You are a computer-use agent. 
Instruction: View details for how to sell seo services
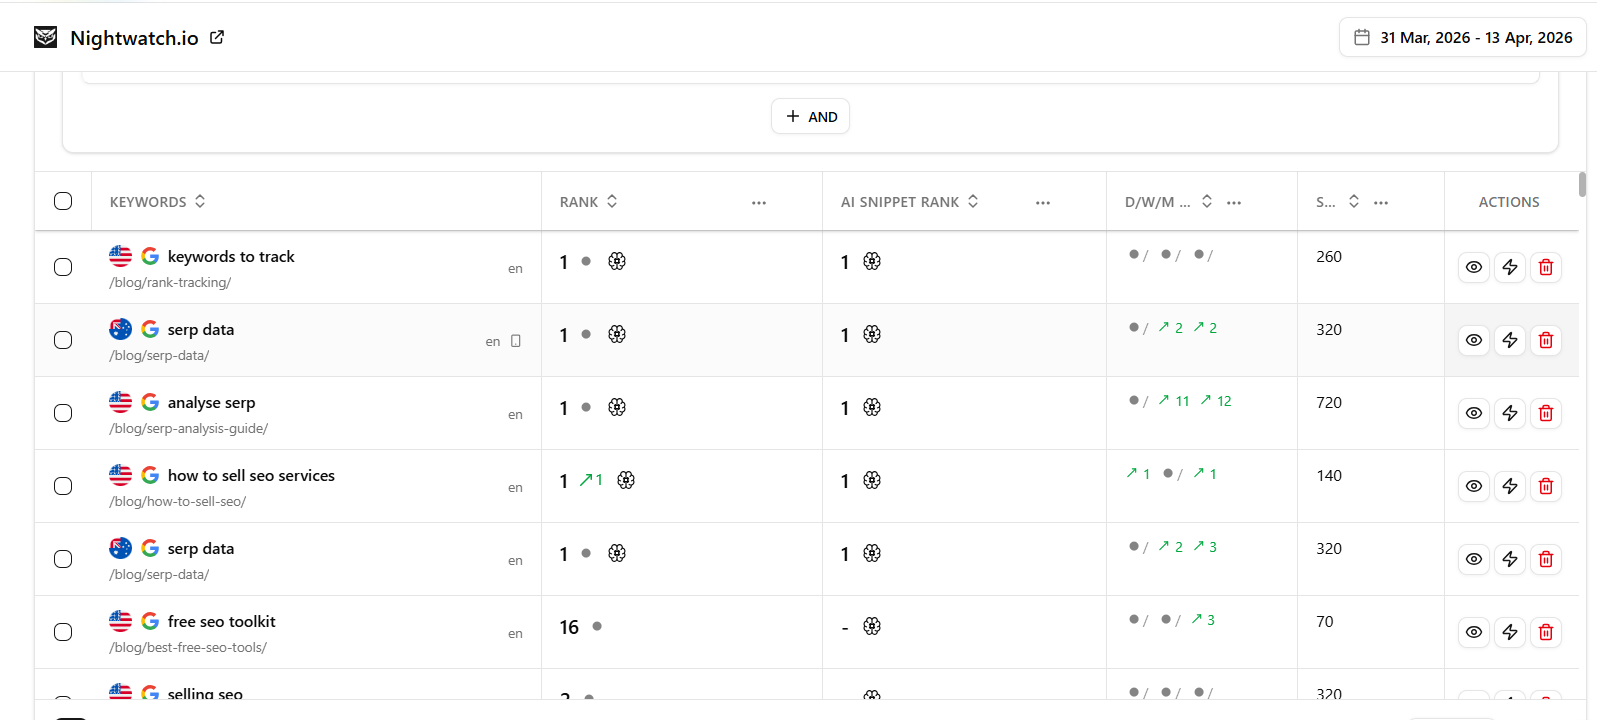point(1474,486)
